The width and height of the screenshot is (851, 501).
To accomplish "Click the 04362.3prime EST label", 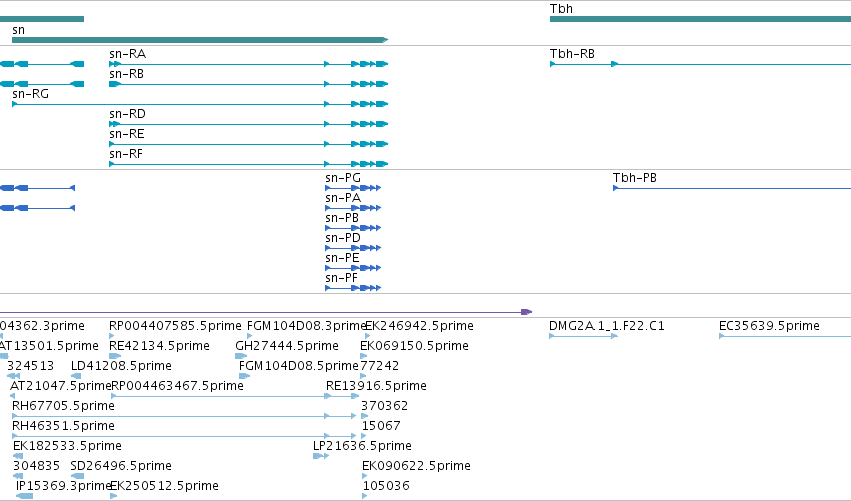I will click(x=42, y=326).
